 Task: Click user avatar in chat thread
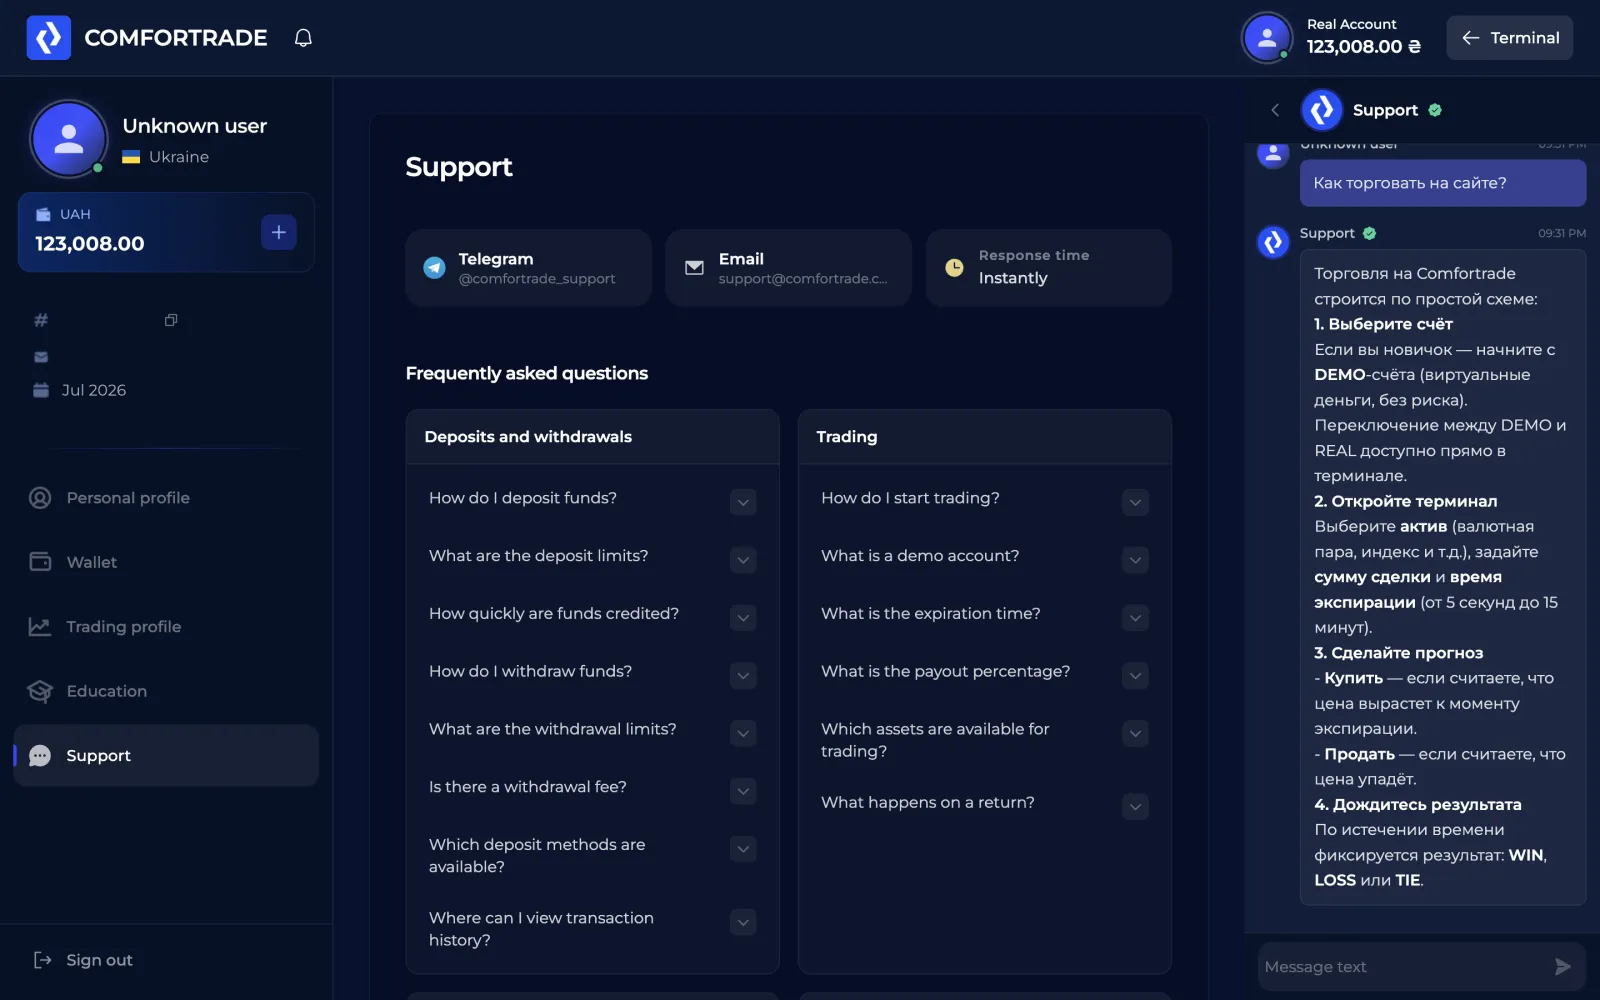pyautogui.click(x=1273, y=155)
